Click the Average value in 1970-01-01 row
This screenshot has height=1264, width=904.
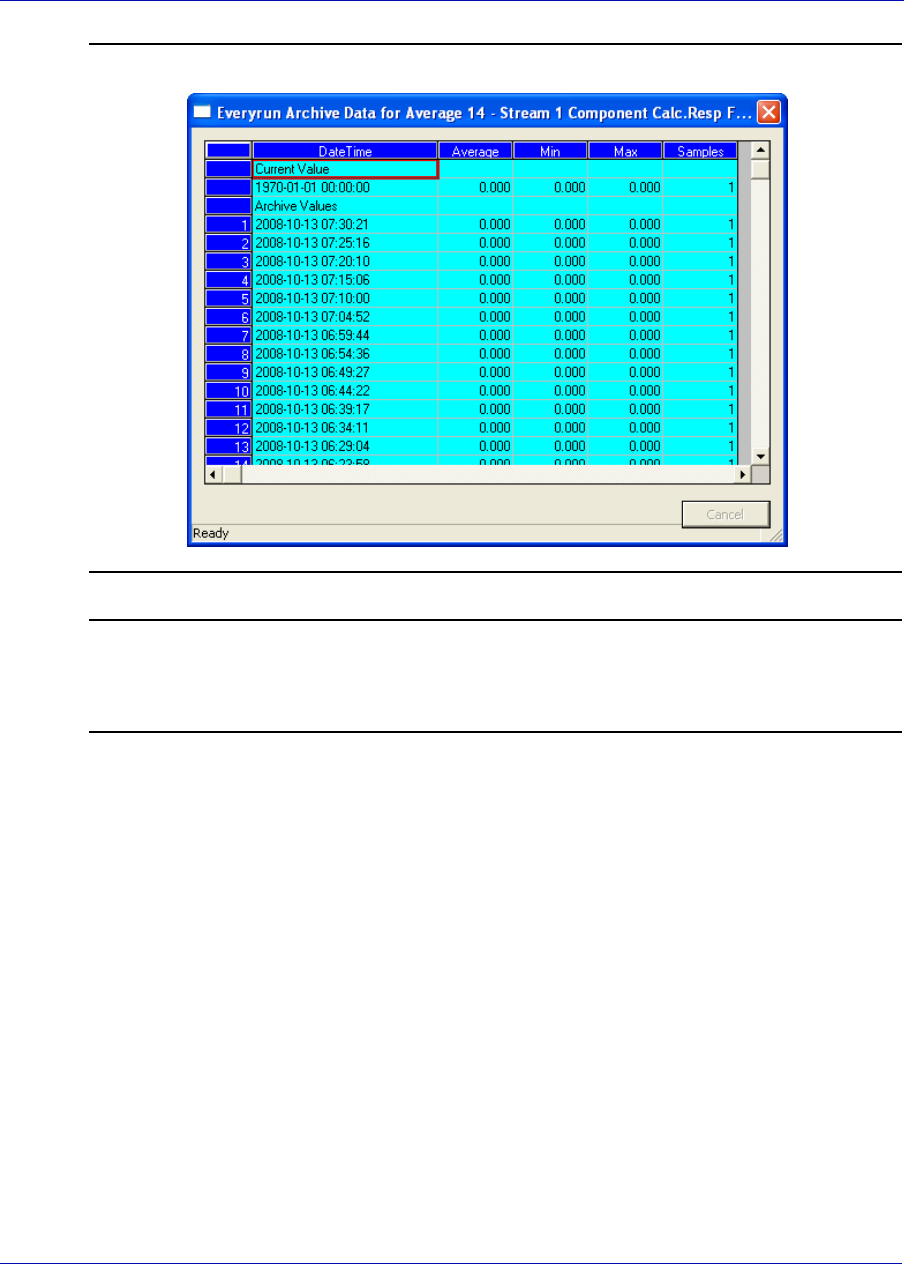pos(475,187)
